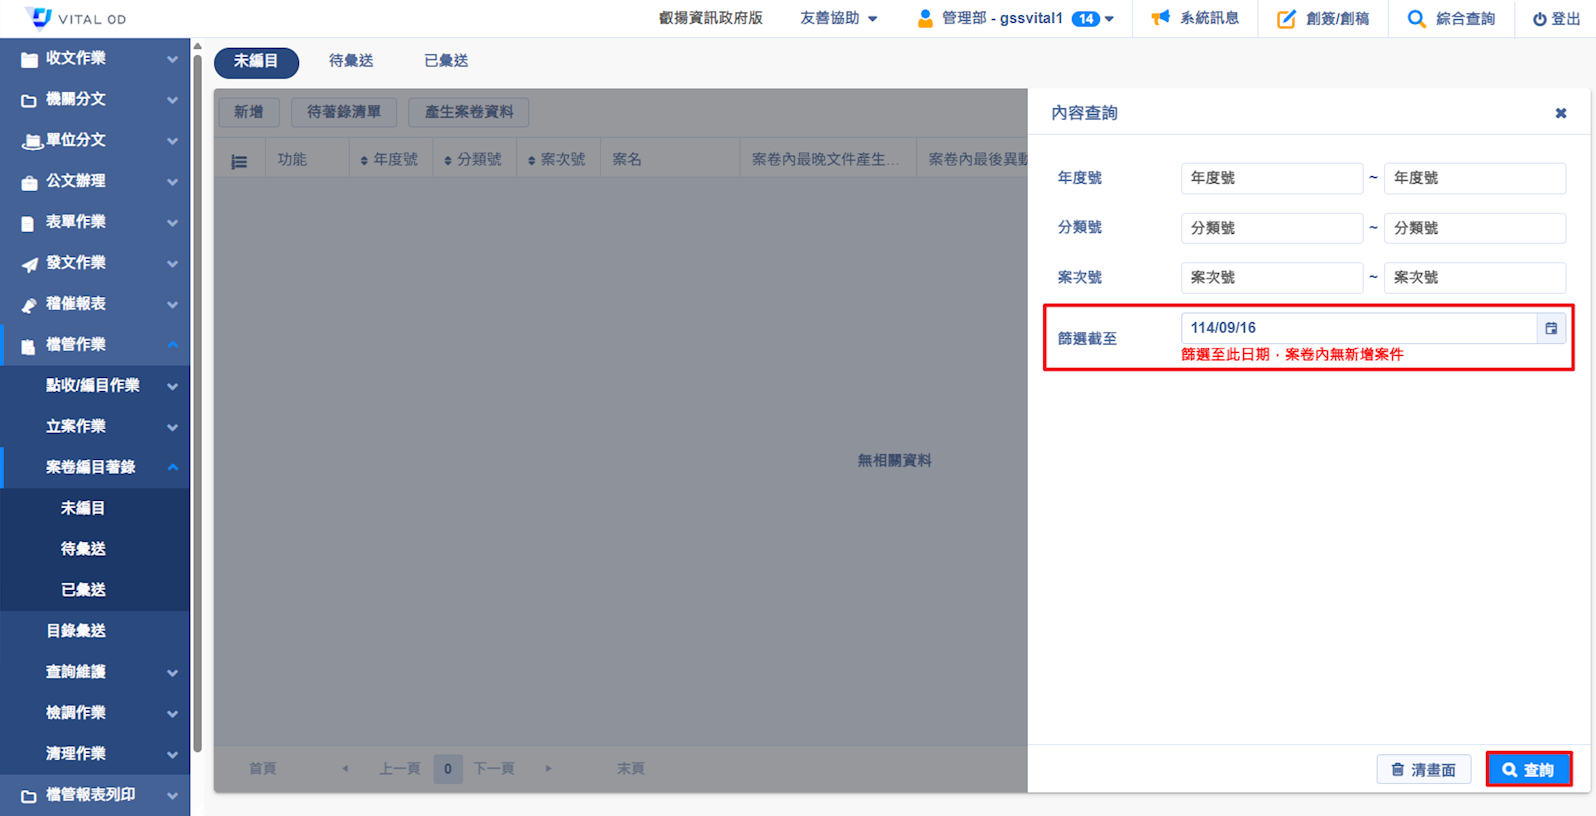Click the 登出 power icon
The image size is (1596, 816).
[1539, 19]
